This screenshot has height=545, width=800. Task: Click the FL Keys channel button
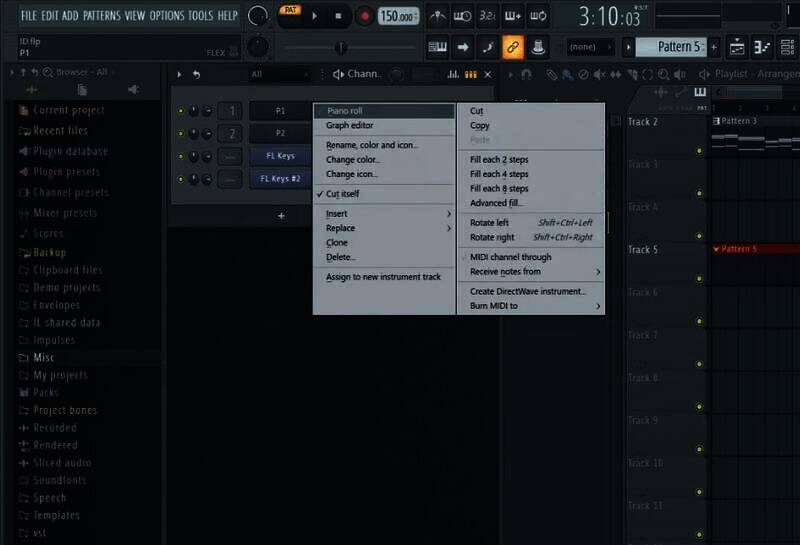[x=280, y=156]
